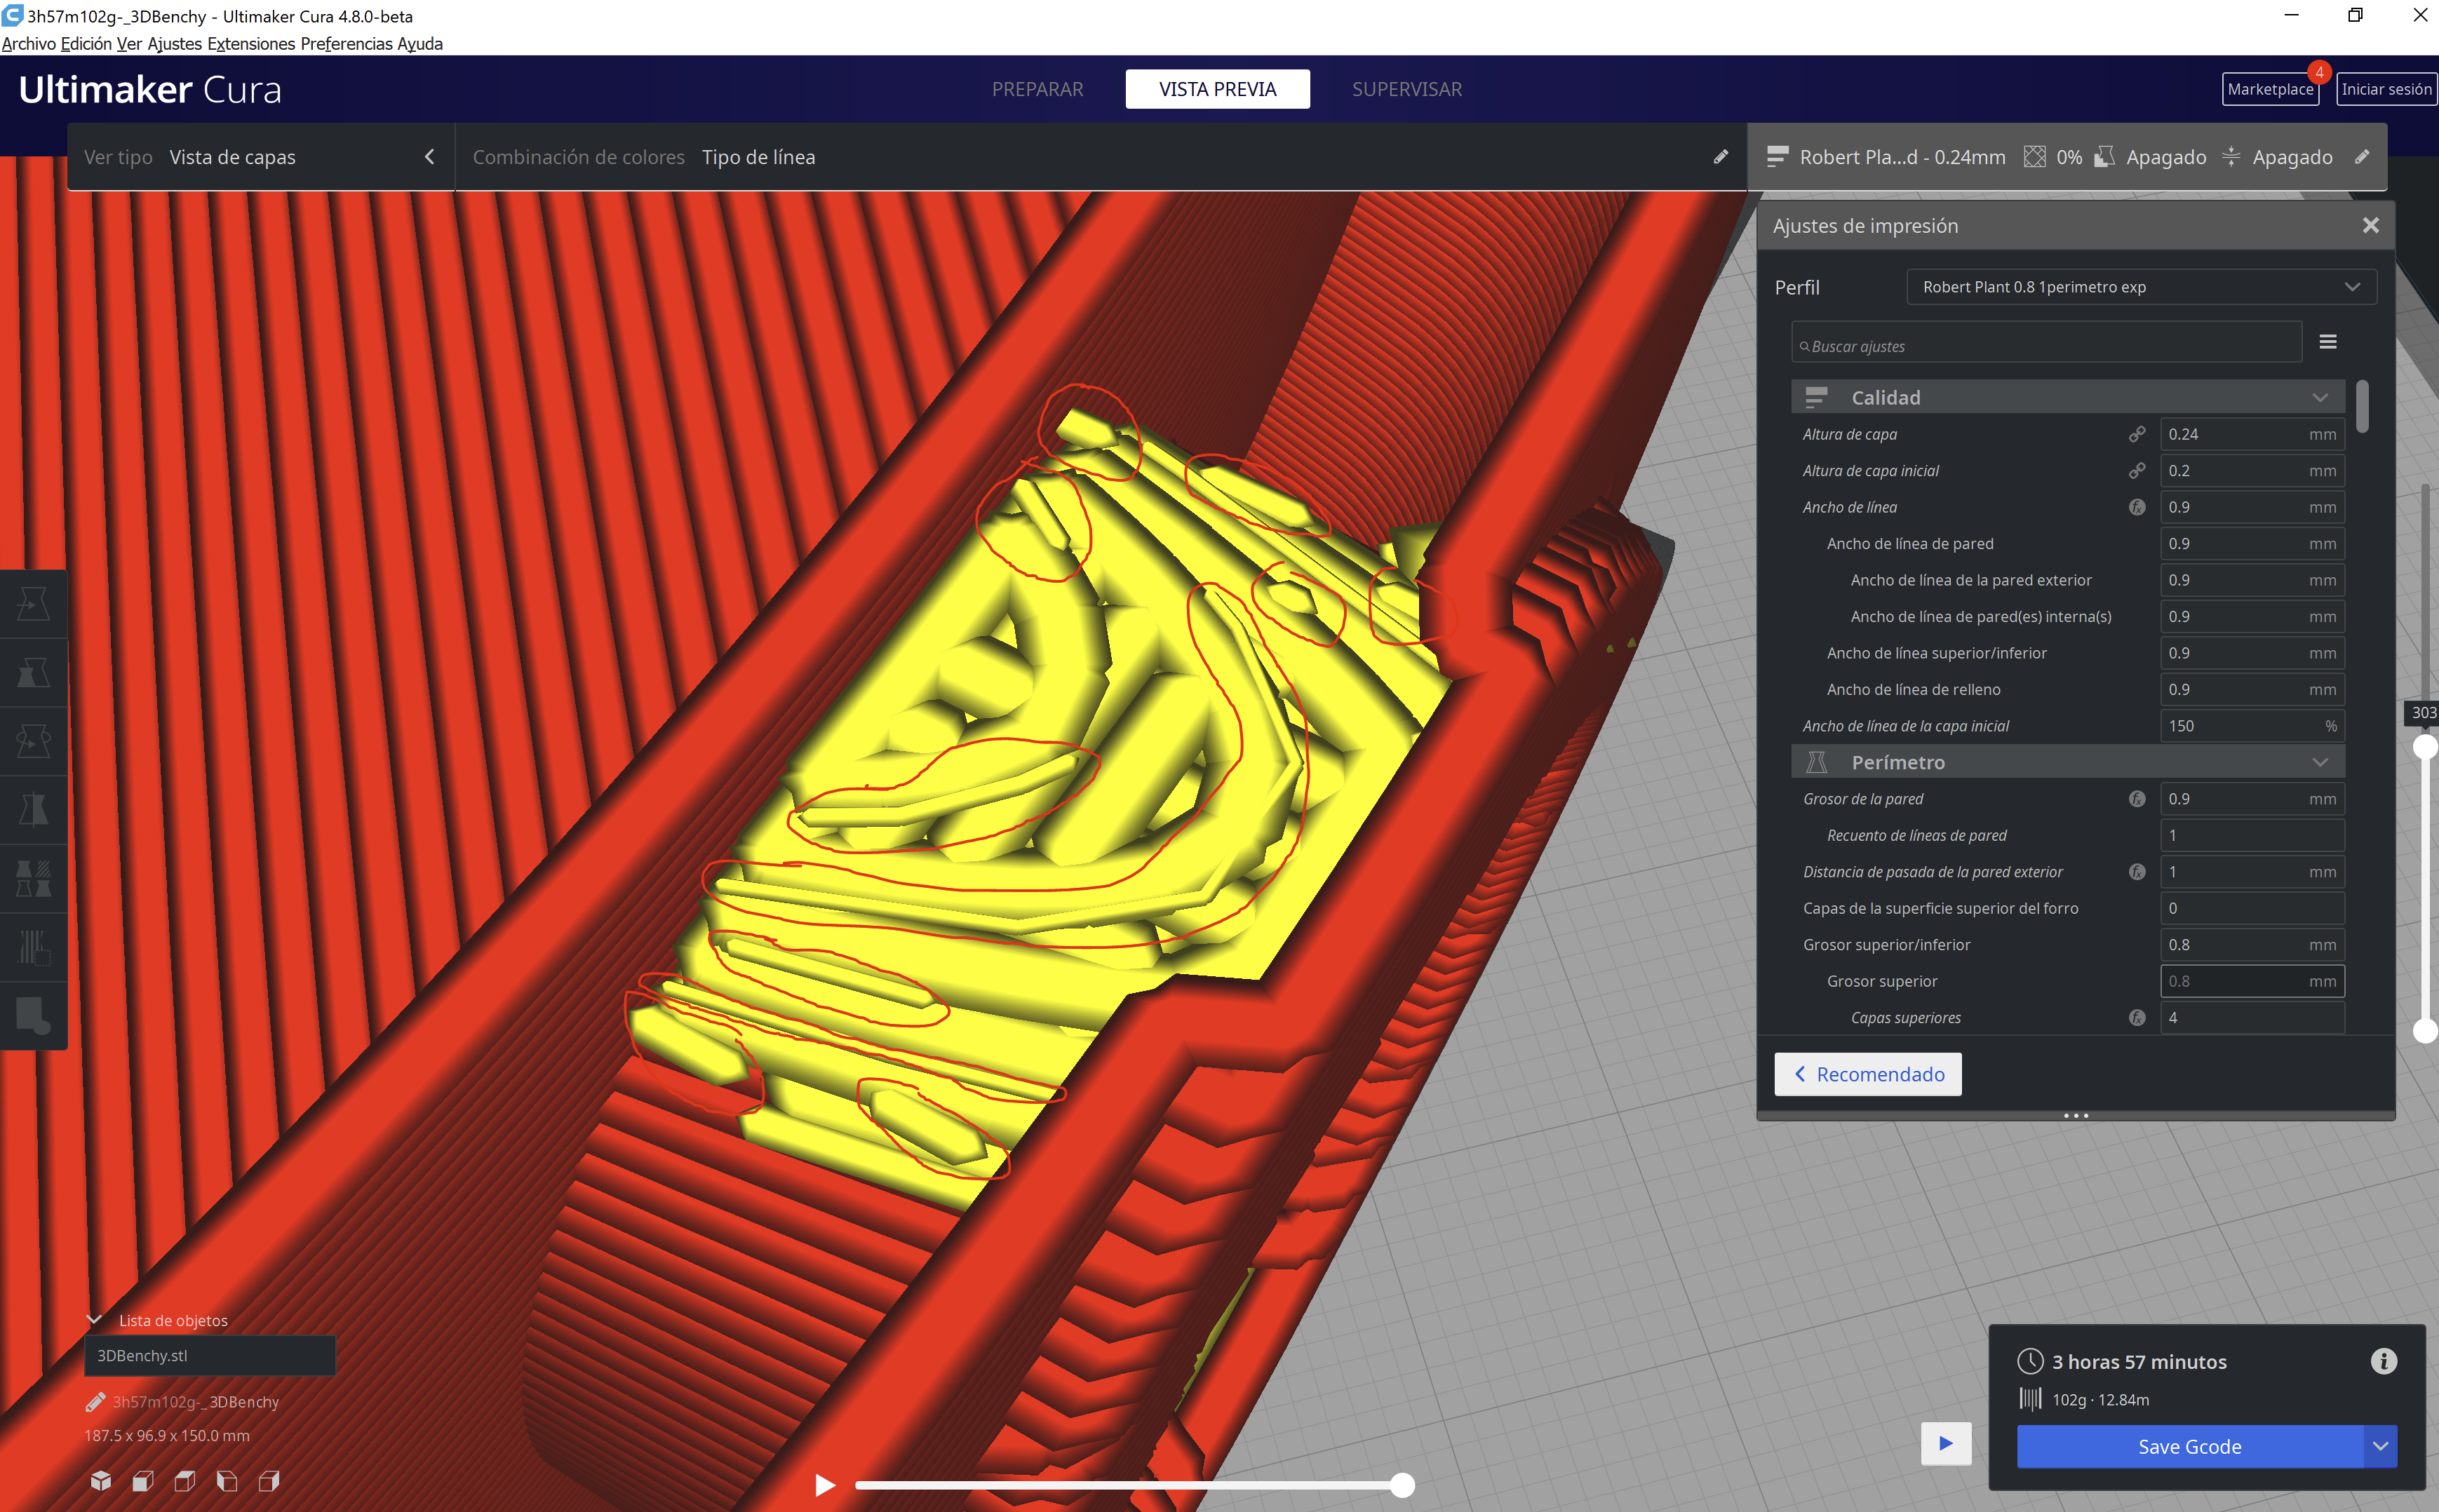The image size is (2439, 1512).
Task: Open print info details icon next to time
Action: pos(2383,1361)
